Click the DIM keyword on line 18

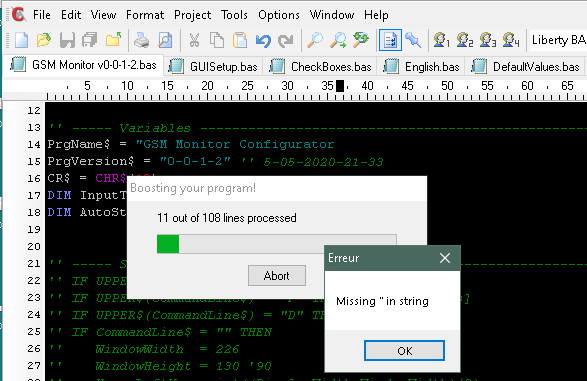point(59,212)
